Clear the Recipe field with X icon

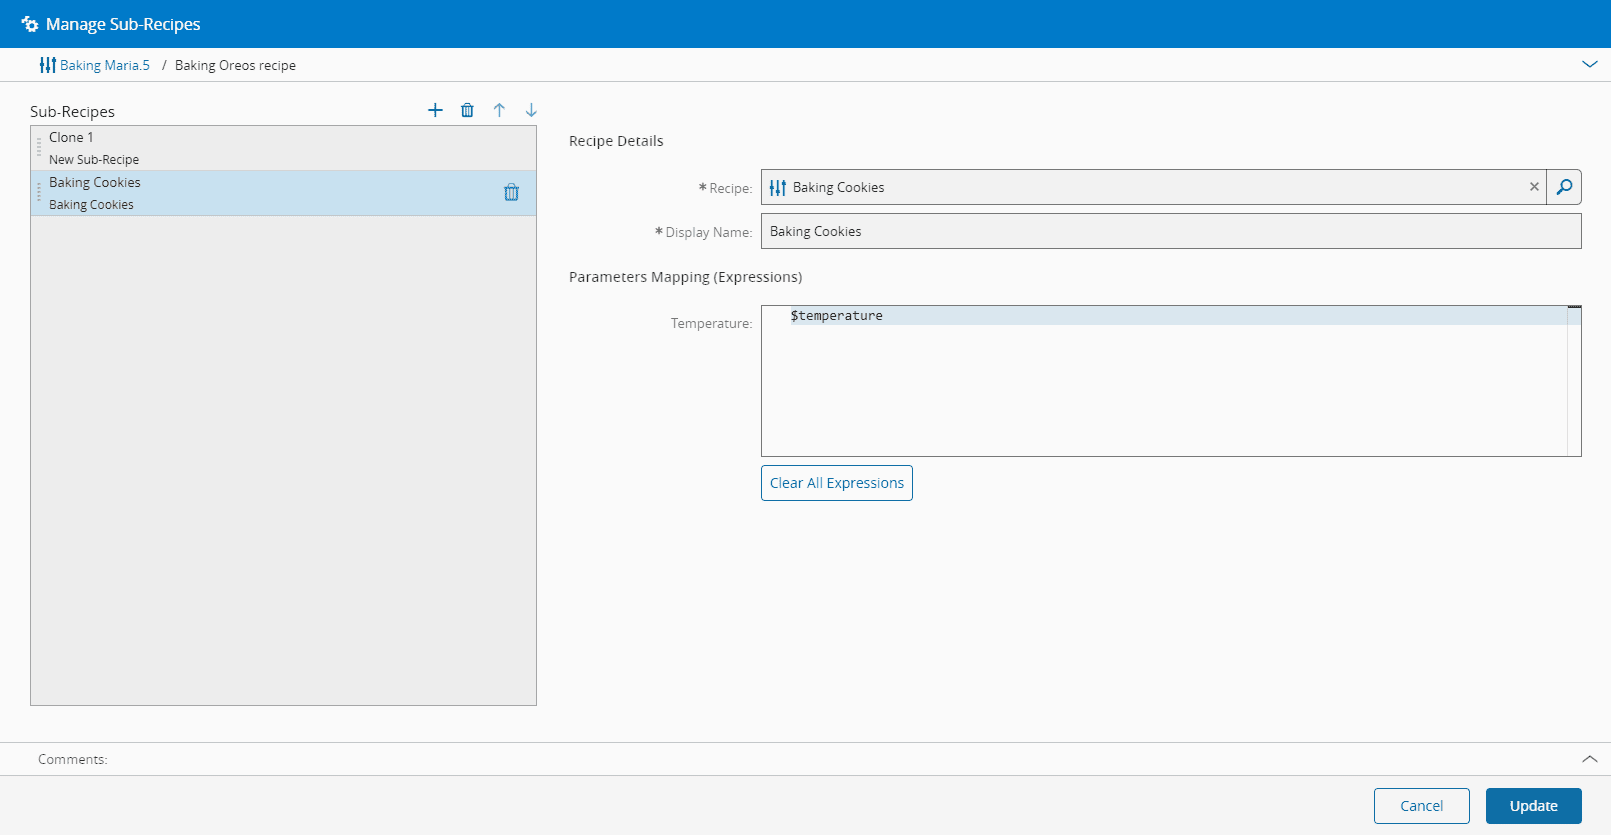pos(1534,187)
